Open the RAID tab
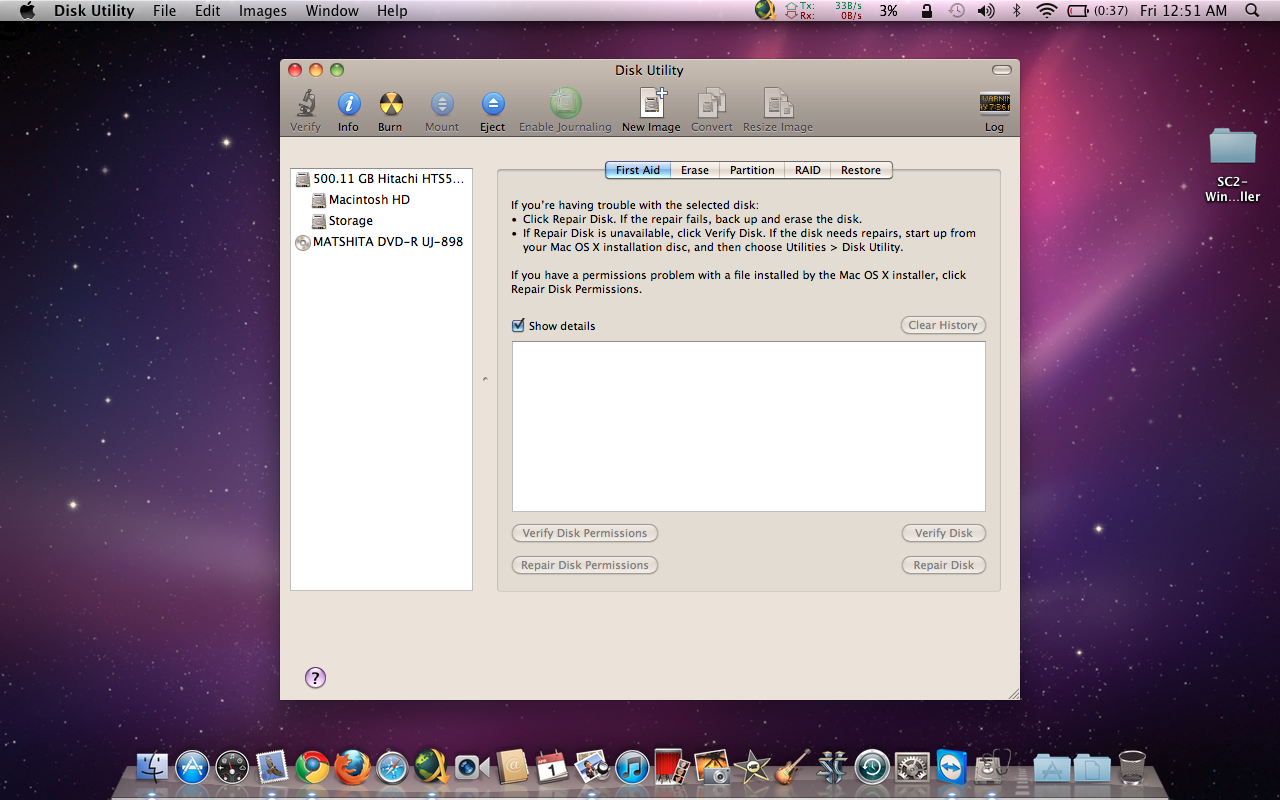The image size is (1280, 800). pos(808,170)
